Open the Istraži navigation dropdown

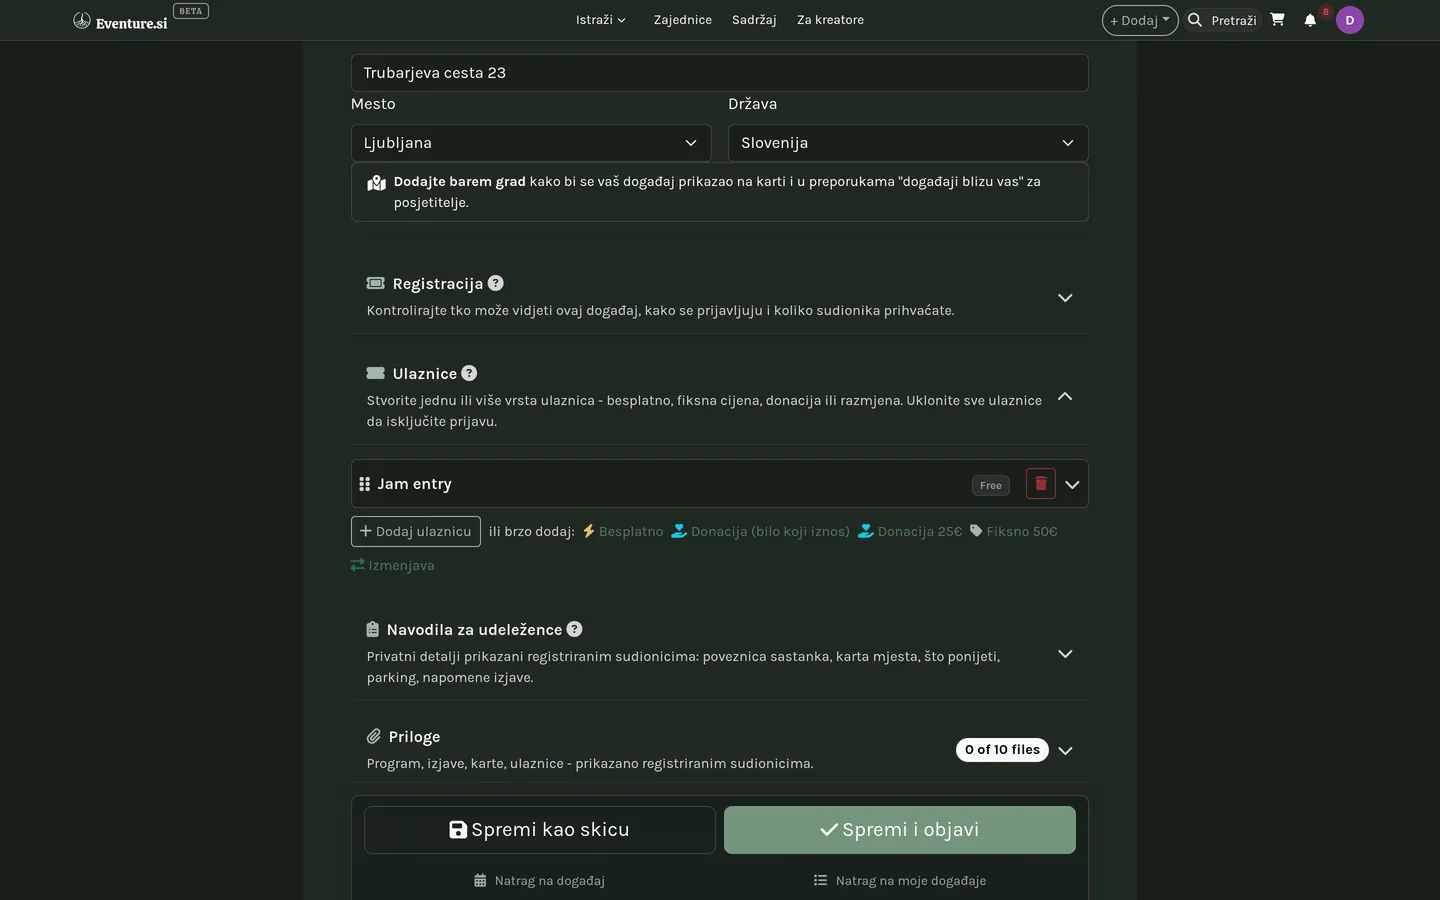tap(600, 20)
